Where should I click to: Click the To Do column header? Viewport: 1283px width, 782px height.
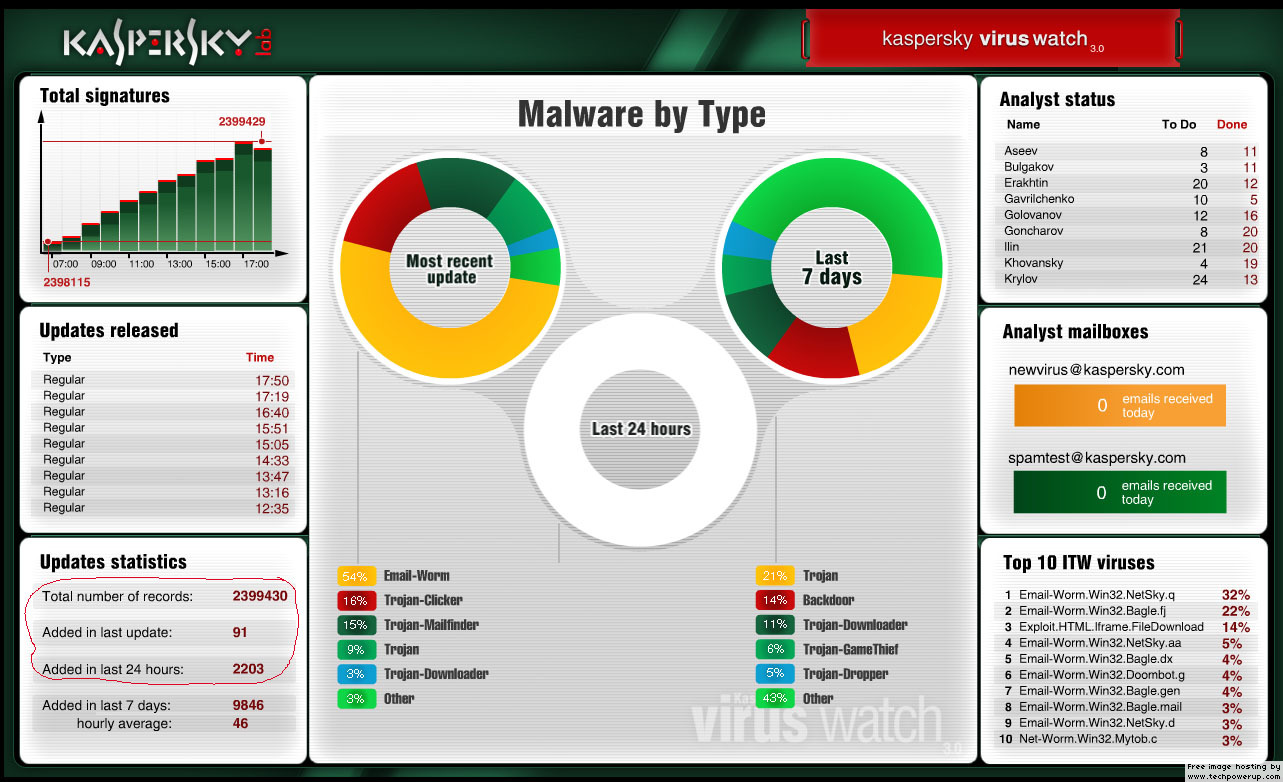tap(1179, 125)
